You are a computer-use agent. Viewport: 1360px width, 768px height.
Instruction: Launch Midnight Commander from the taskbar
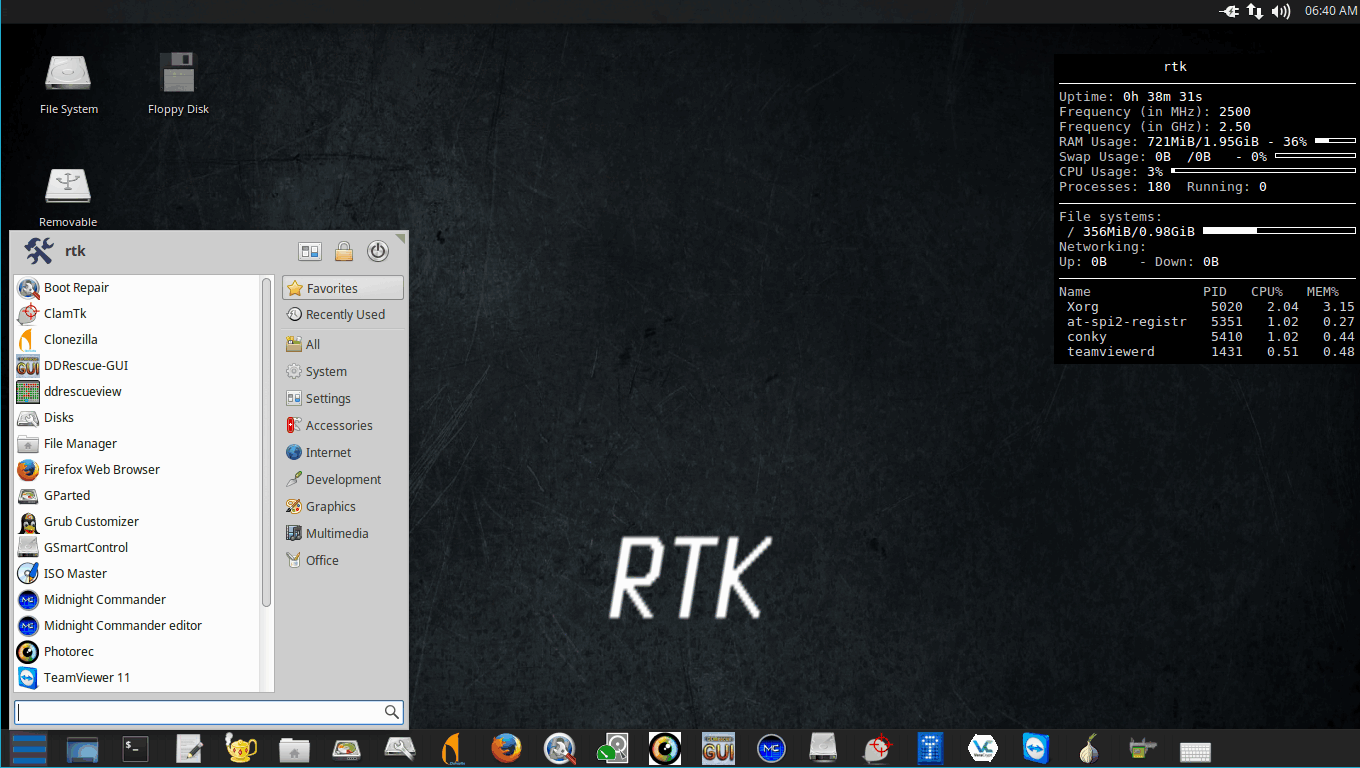(771, 749)
